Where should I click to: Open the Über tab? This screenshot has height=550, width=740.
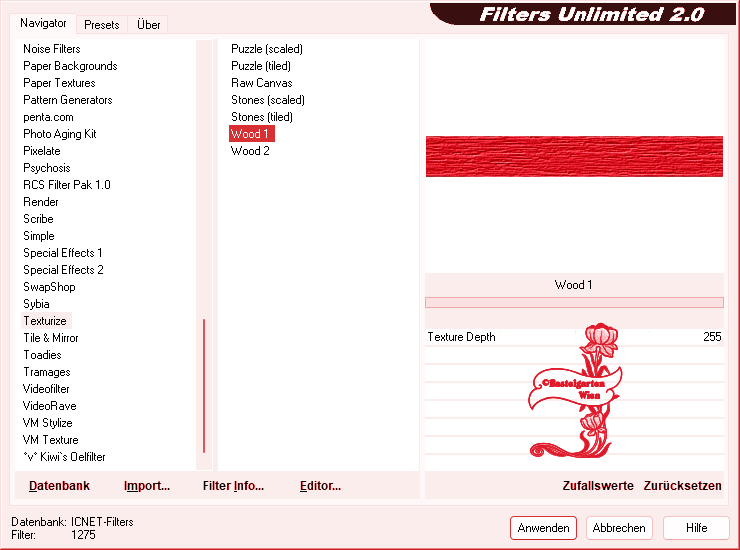click(148, 25)
